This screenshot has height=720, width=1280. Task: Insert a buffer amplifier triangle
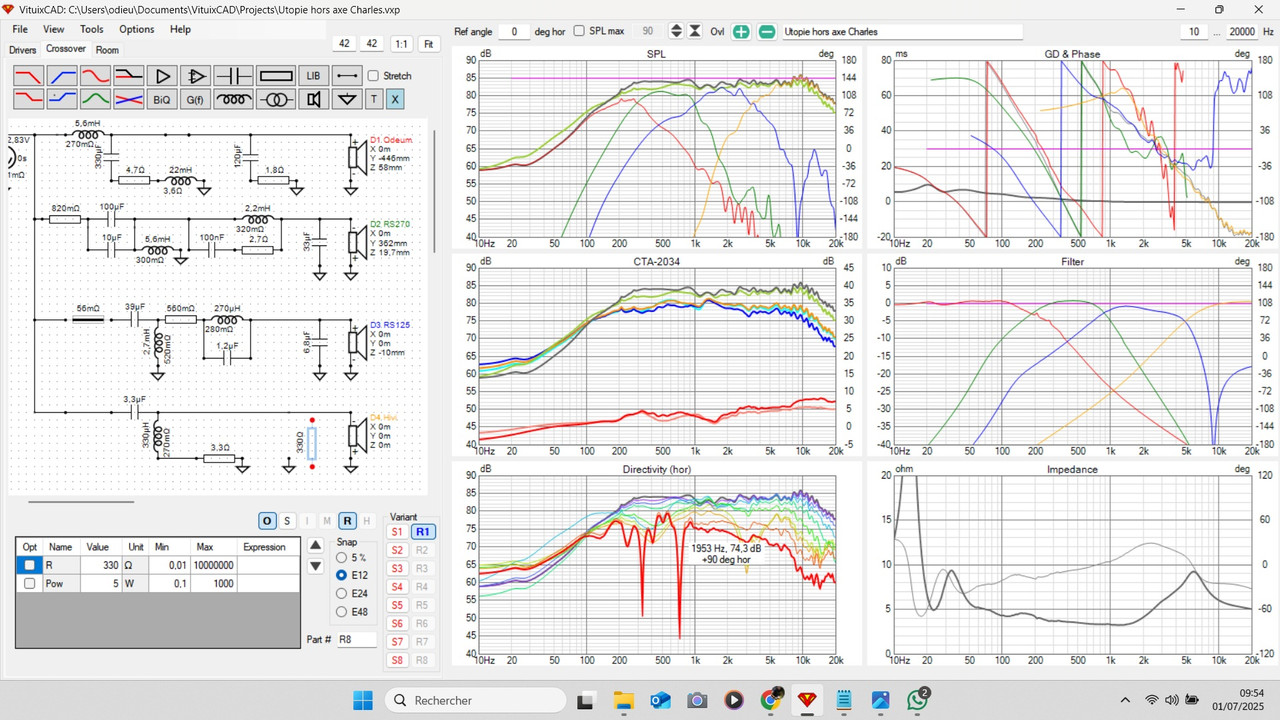[162, 75]
